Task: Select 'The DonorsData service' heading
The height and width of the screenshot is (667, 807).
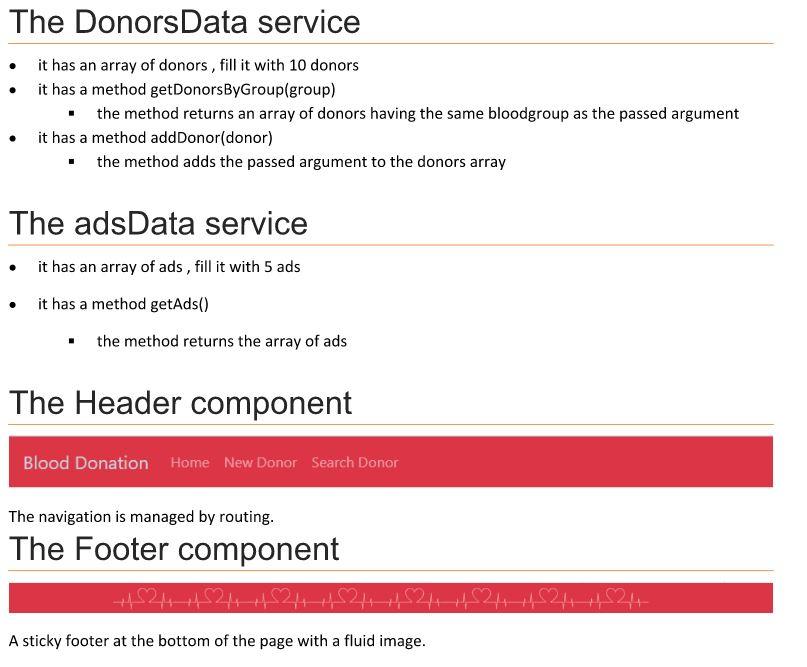Action: (x=184, y=22)
